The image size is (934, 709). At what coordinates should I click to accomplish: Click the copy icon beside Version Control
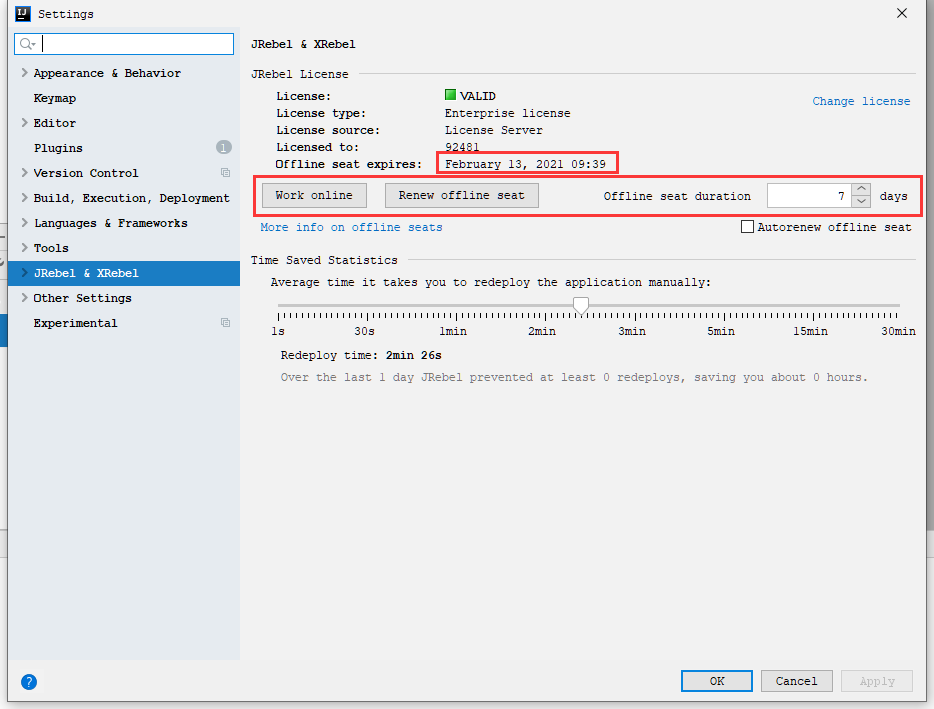click(x=225, y=173)
